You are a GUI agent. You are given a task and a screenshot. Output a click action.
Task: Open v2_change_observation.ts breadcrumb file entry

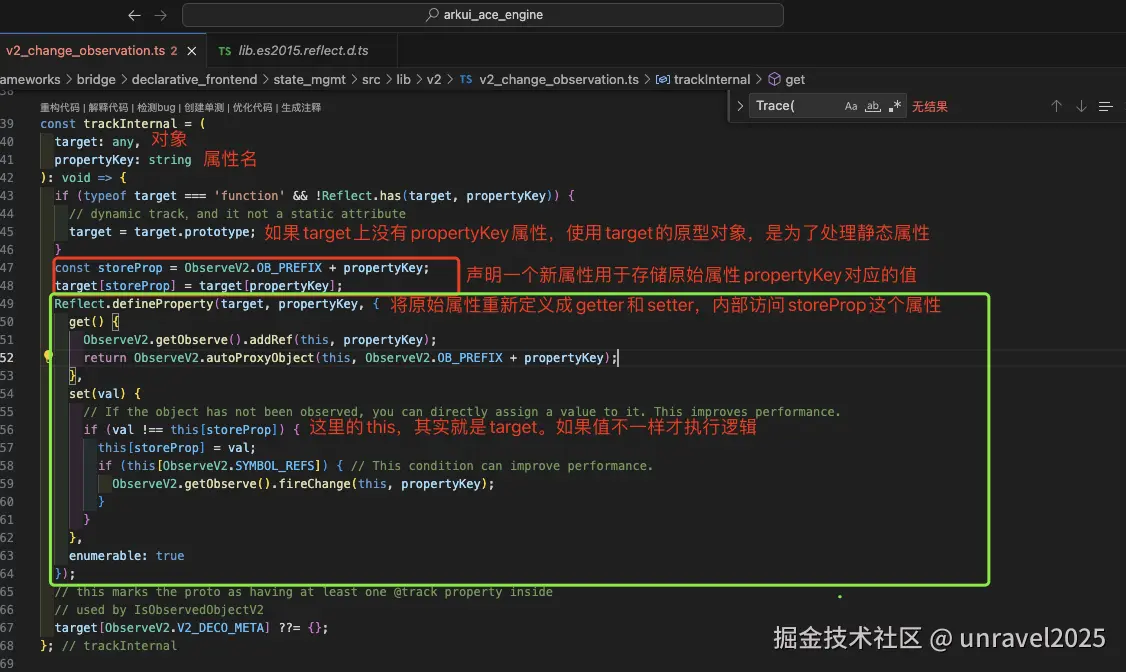pyautogui.click(x=559, y=80)
